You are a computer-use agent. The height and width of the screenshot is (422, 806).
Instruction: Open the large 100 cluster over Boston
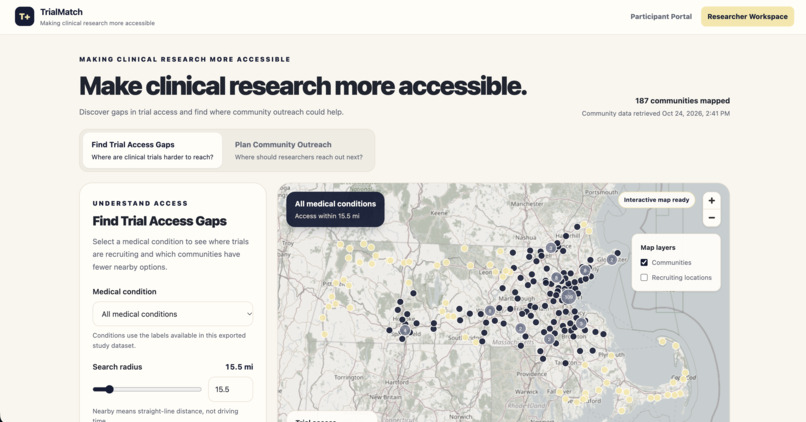point(568,297)
